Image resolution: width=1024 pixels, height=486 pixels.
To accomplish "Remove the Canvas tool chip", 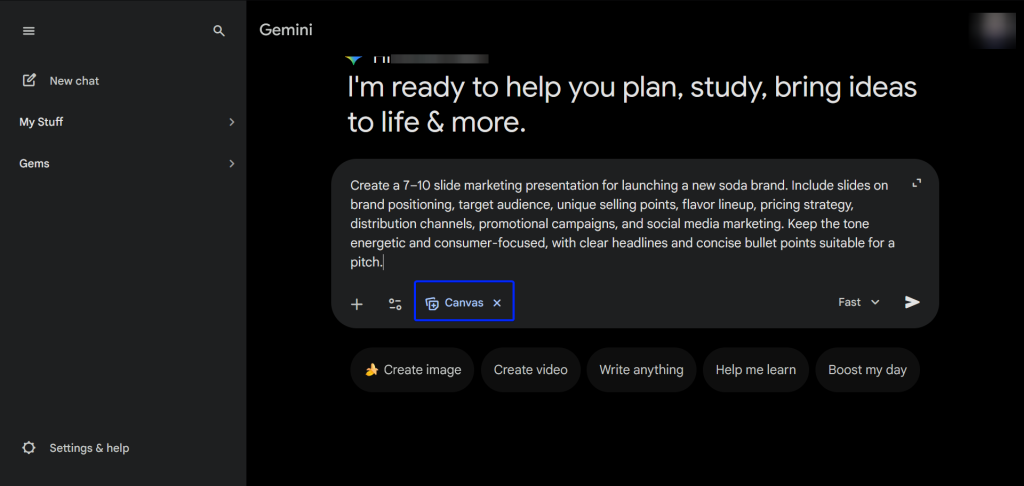I will click(x=497, y=303).
